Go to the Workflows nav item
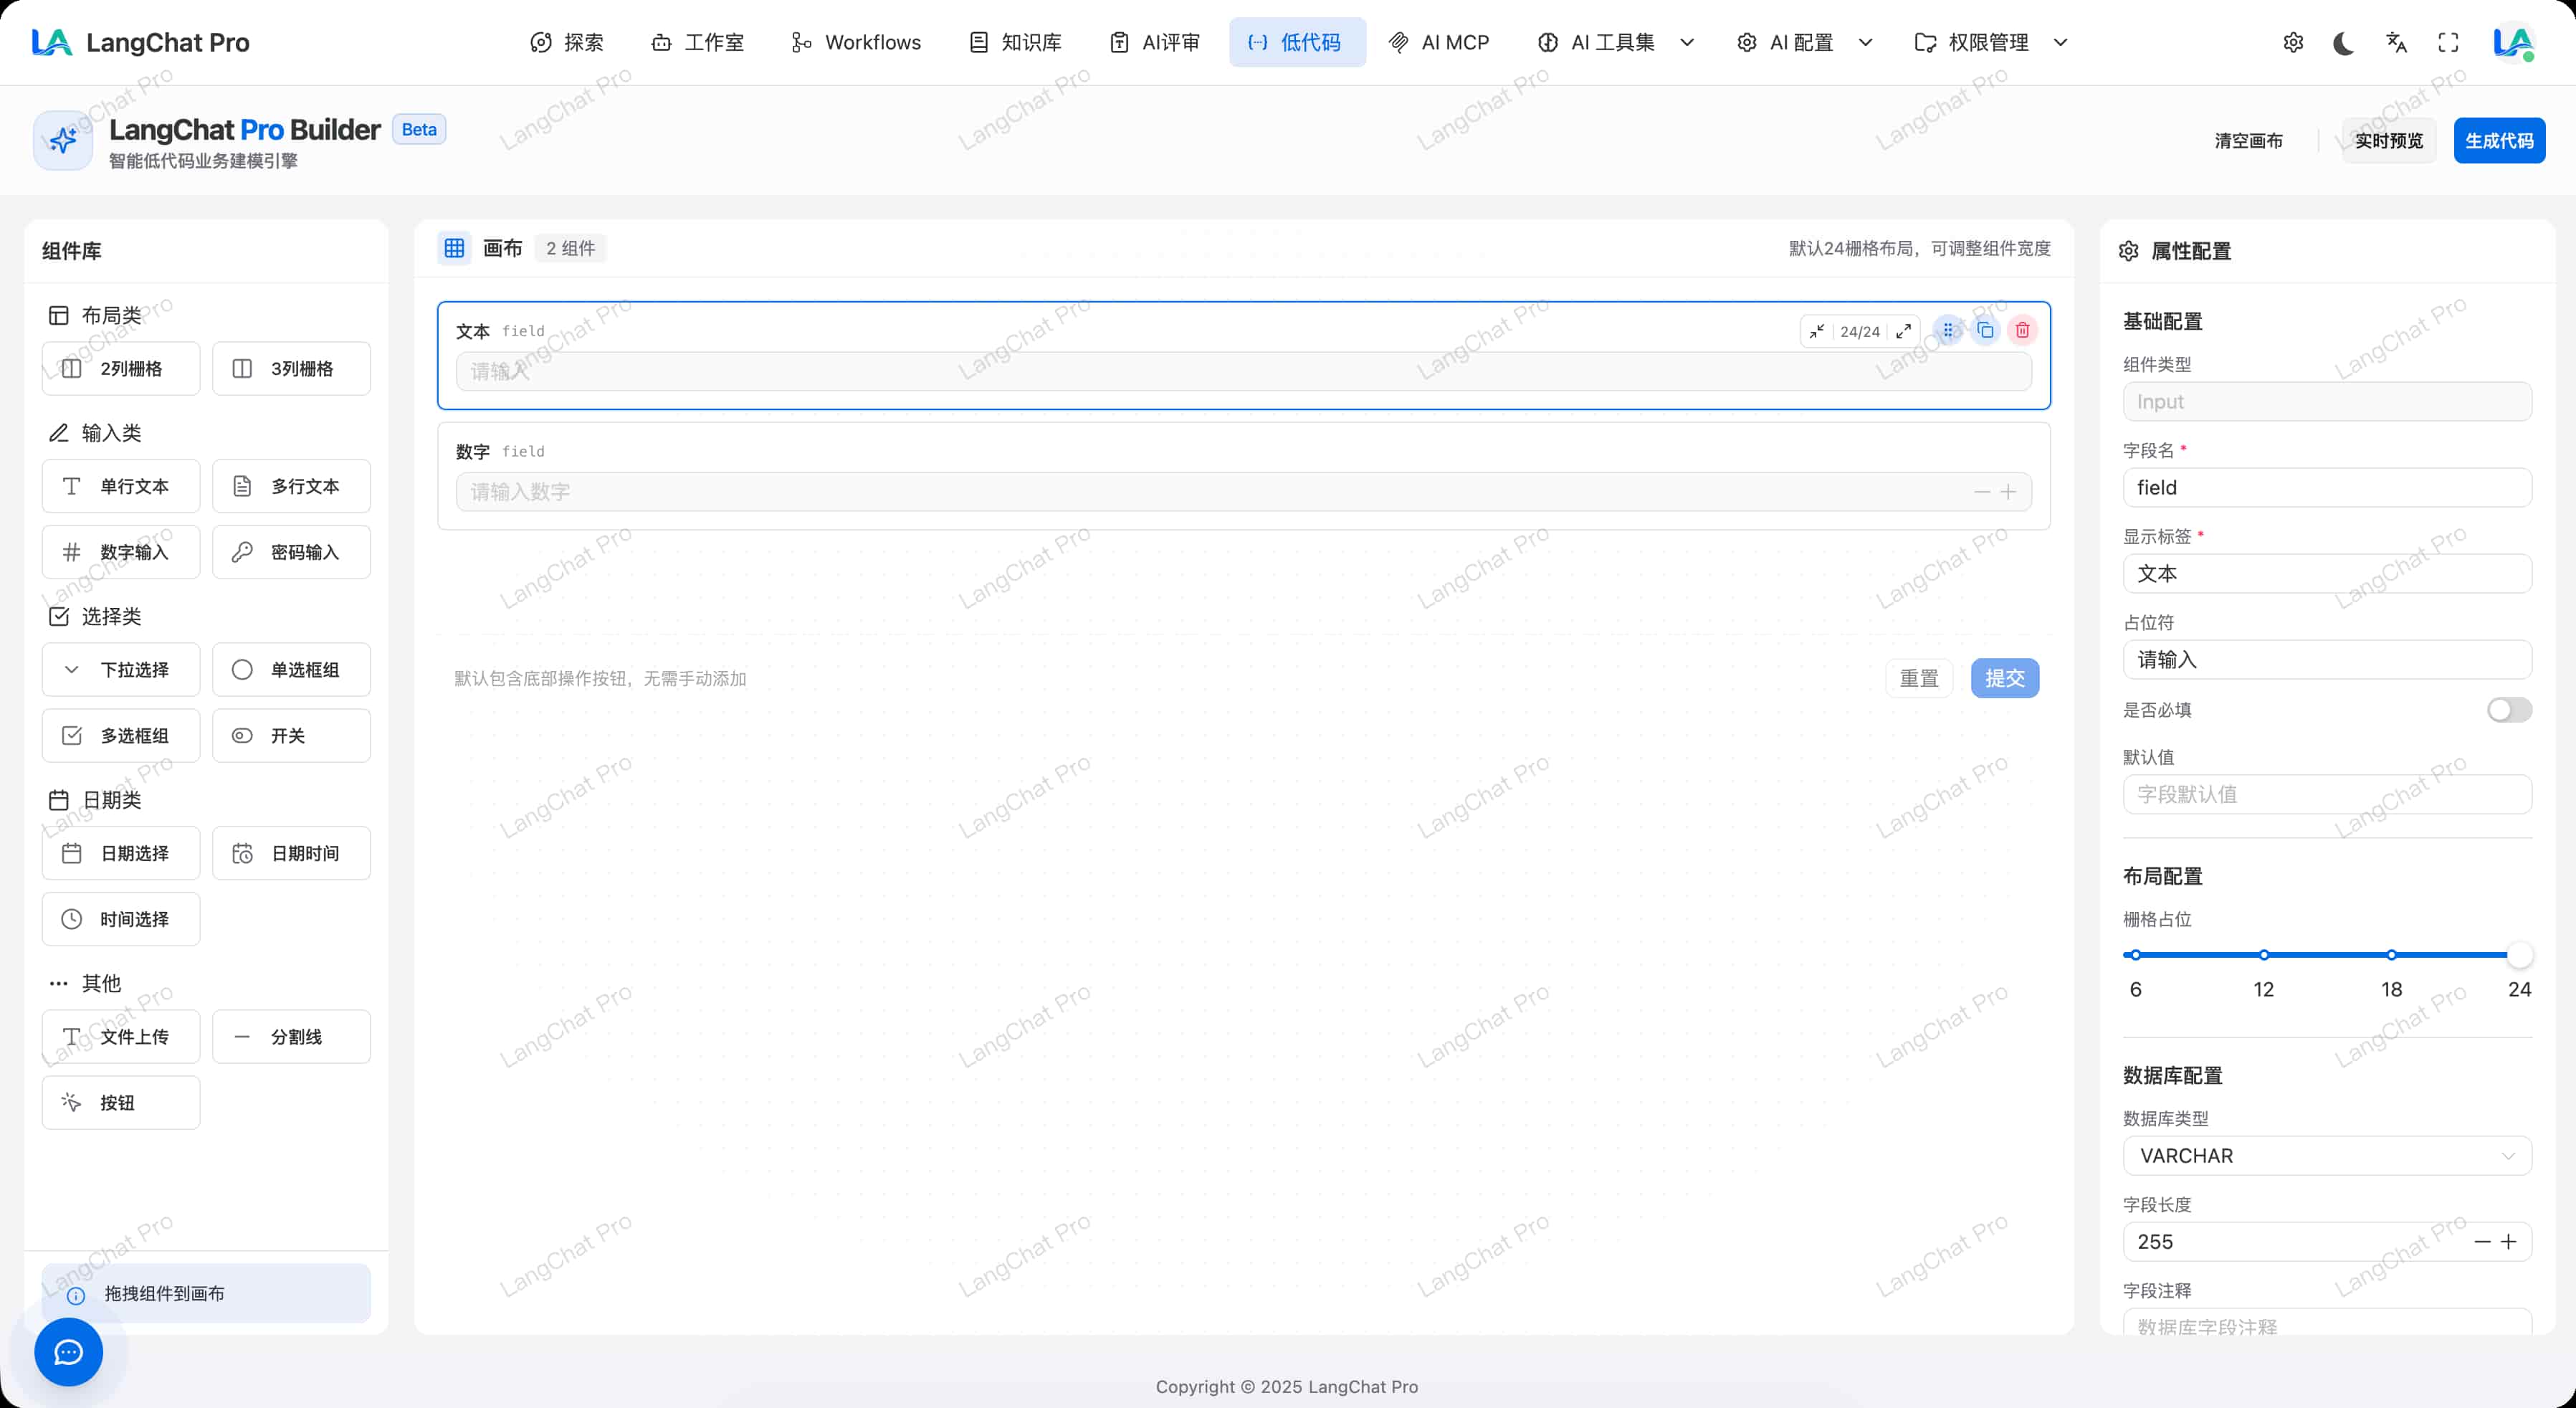2576x1408 pixels. (856, 43)
